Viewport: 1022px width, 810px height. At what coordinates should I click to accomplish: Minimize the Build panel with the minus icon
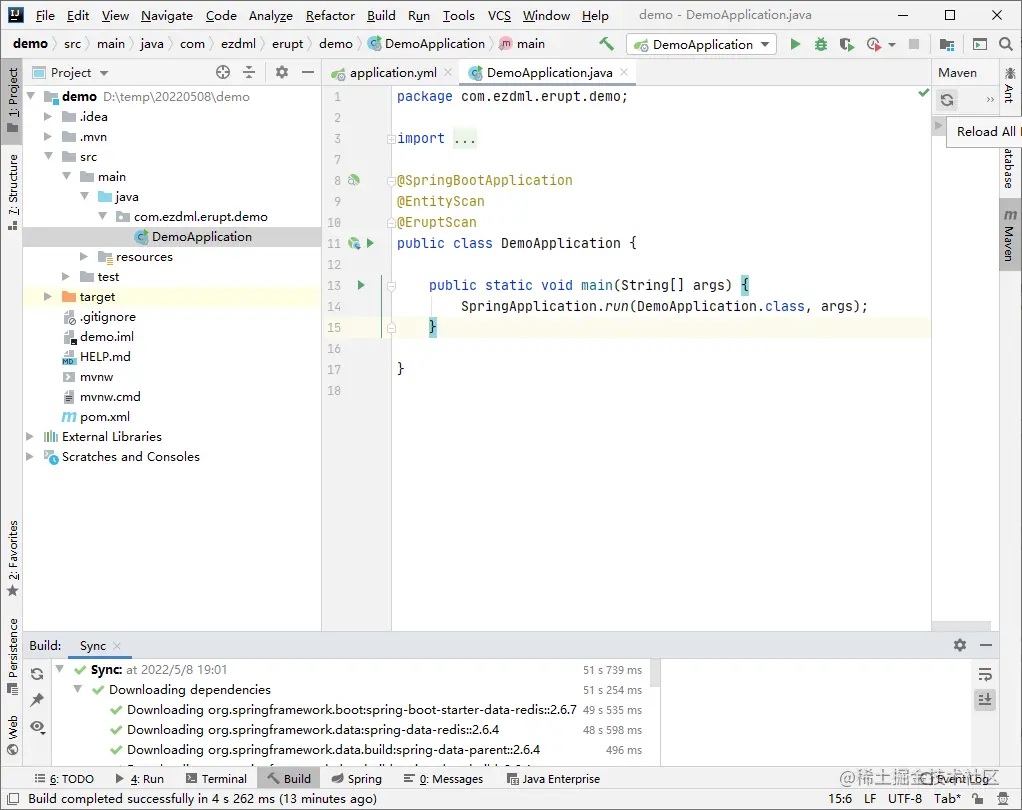(986, 645)
